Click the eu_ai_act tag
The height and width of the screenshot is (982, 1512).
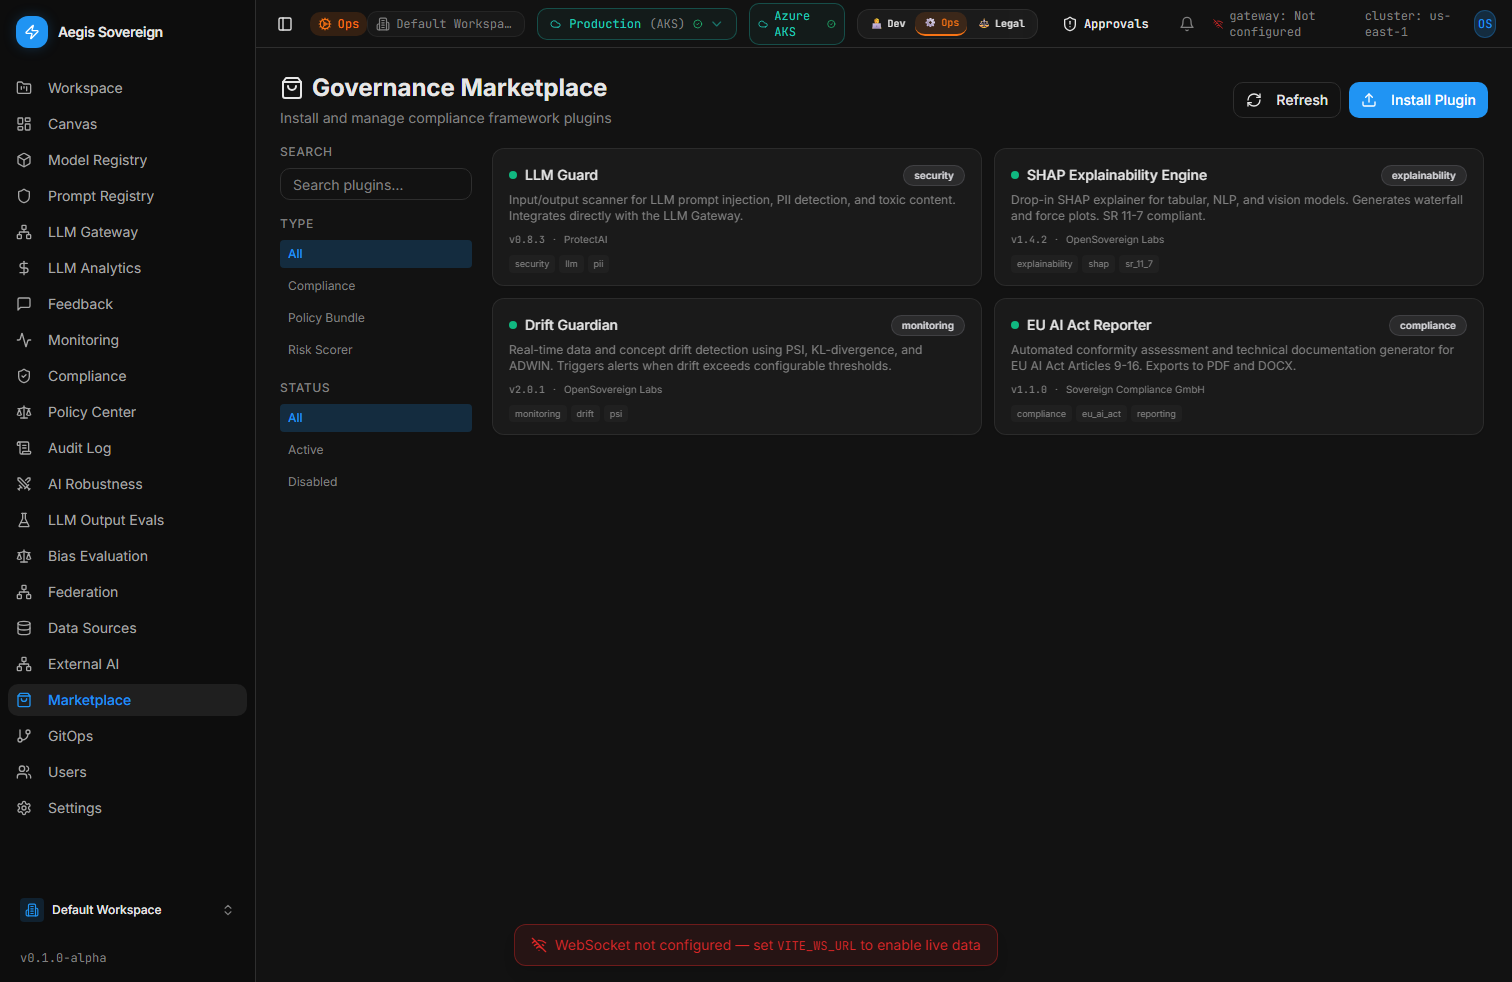tap(1101, 414)
